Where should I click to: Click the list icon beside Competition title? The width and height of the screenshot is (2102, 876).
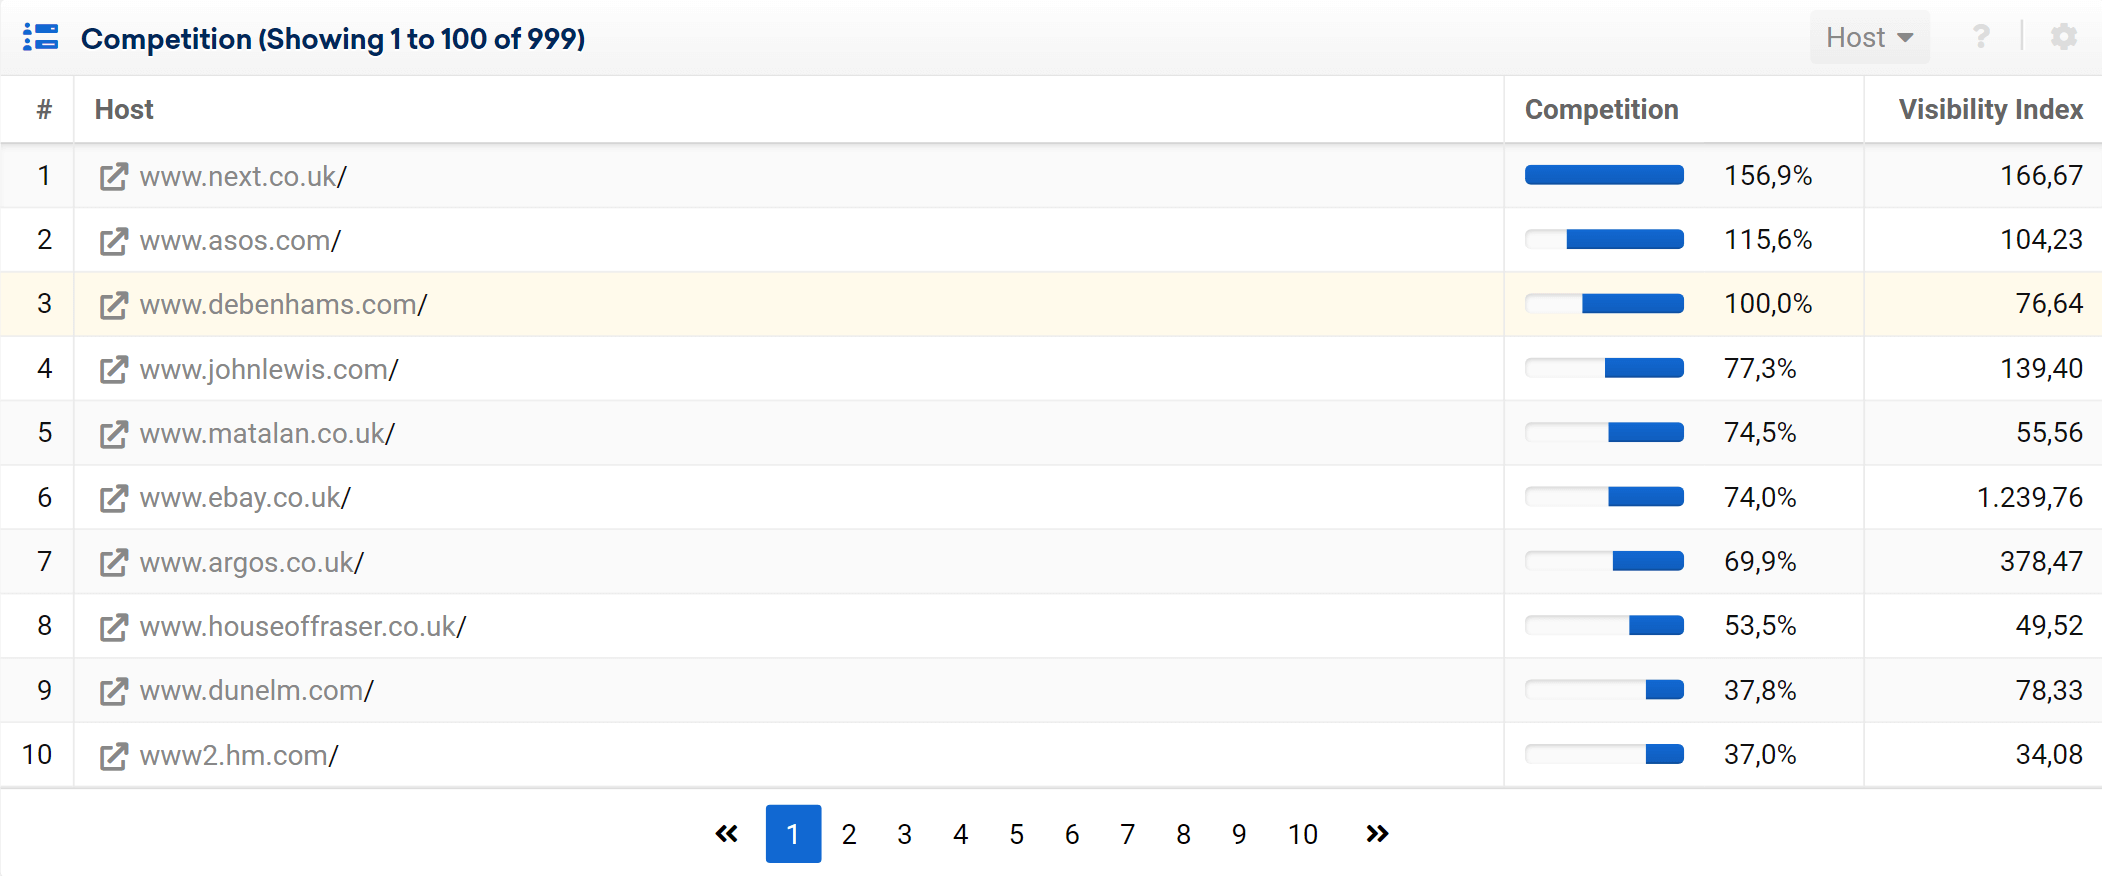click(x=41, y=38)
